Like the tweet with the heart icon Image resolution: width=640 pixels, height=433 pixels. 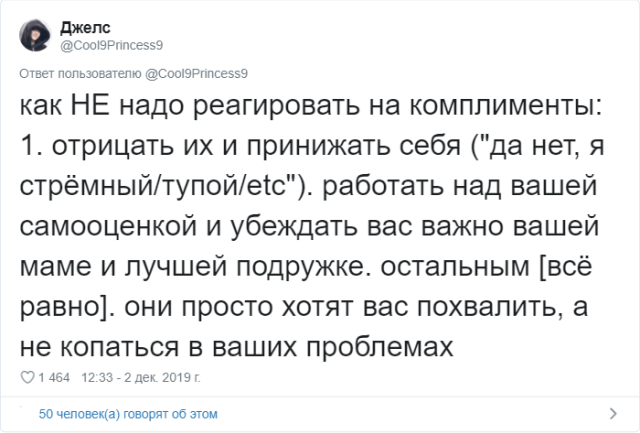click(27, 377)
